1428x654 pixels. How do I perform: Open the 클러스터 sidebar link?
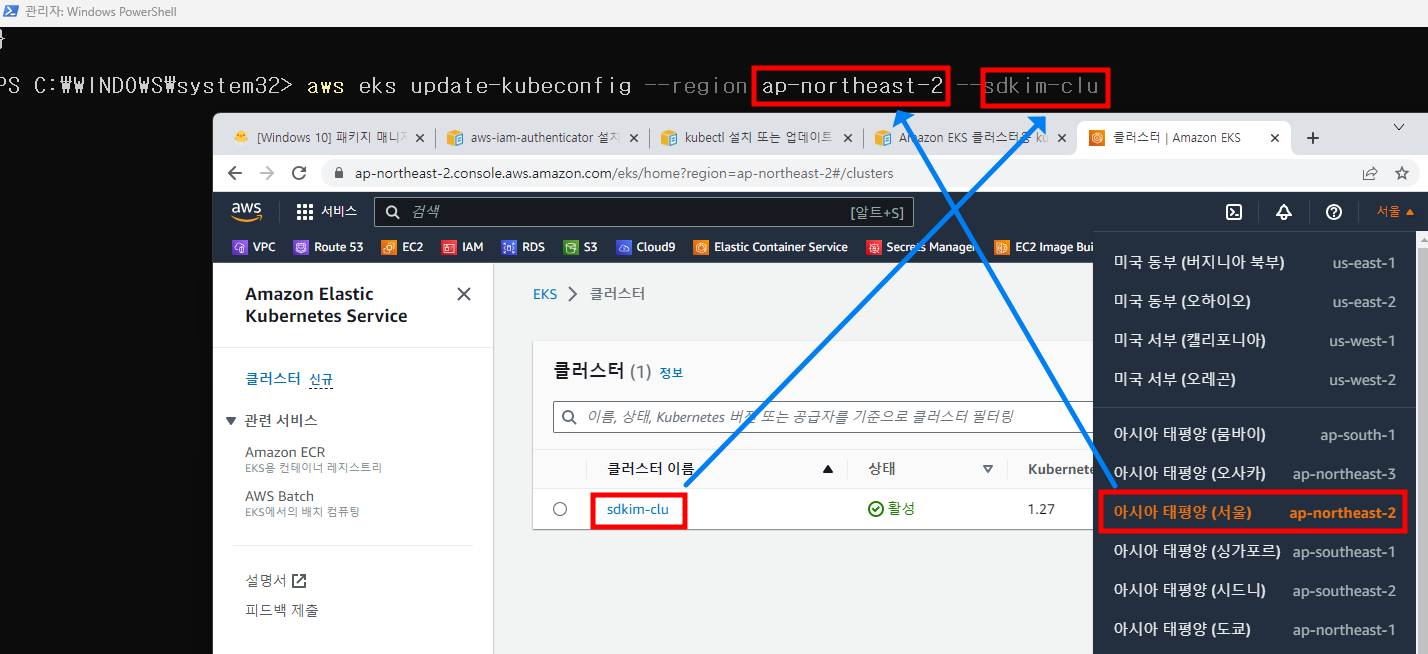(272, 379)
